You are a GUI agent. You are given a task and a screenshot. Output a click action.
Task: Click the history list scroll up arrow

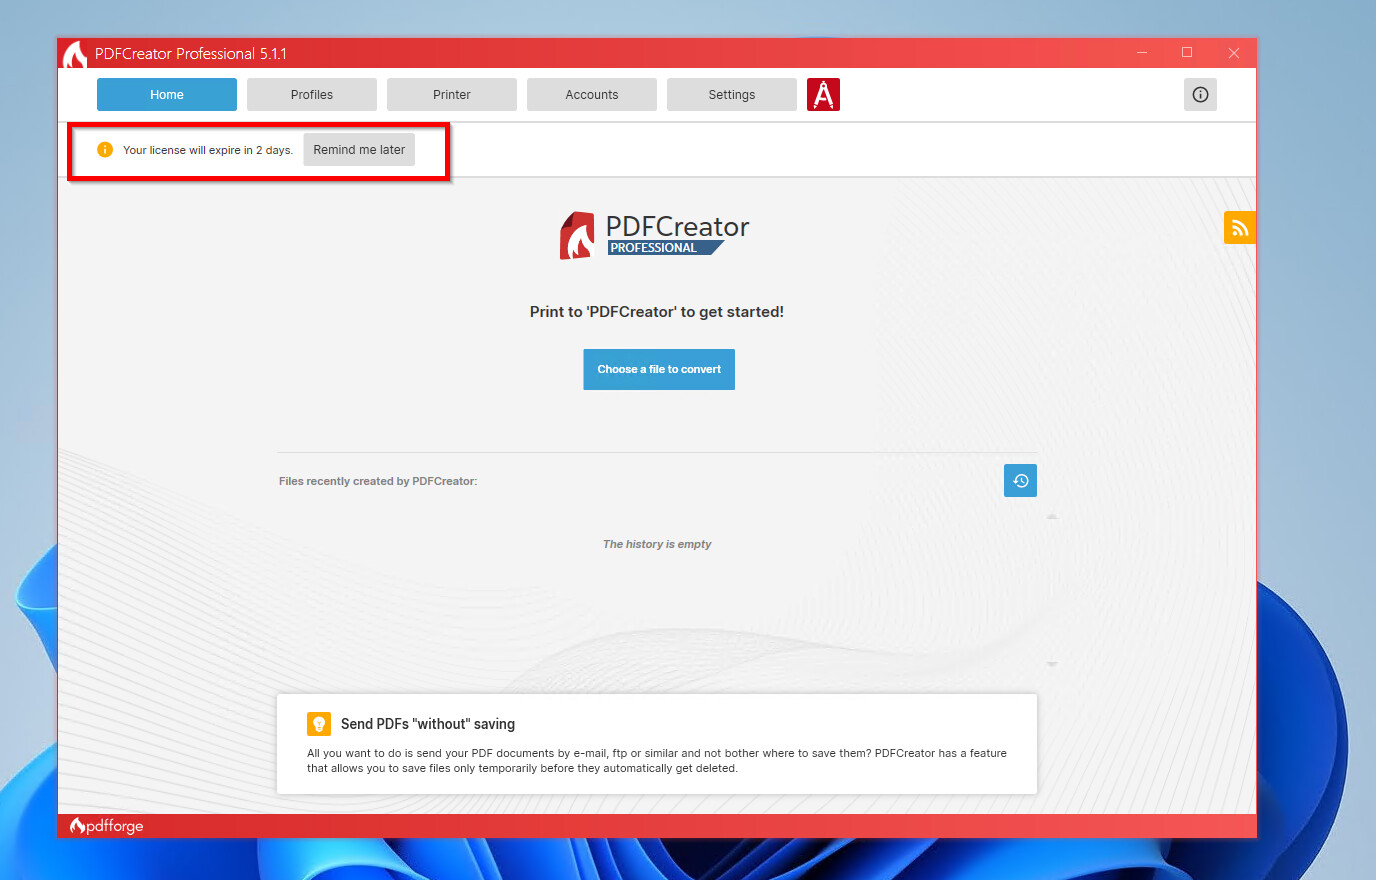click(1052, 517)
